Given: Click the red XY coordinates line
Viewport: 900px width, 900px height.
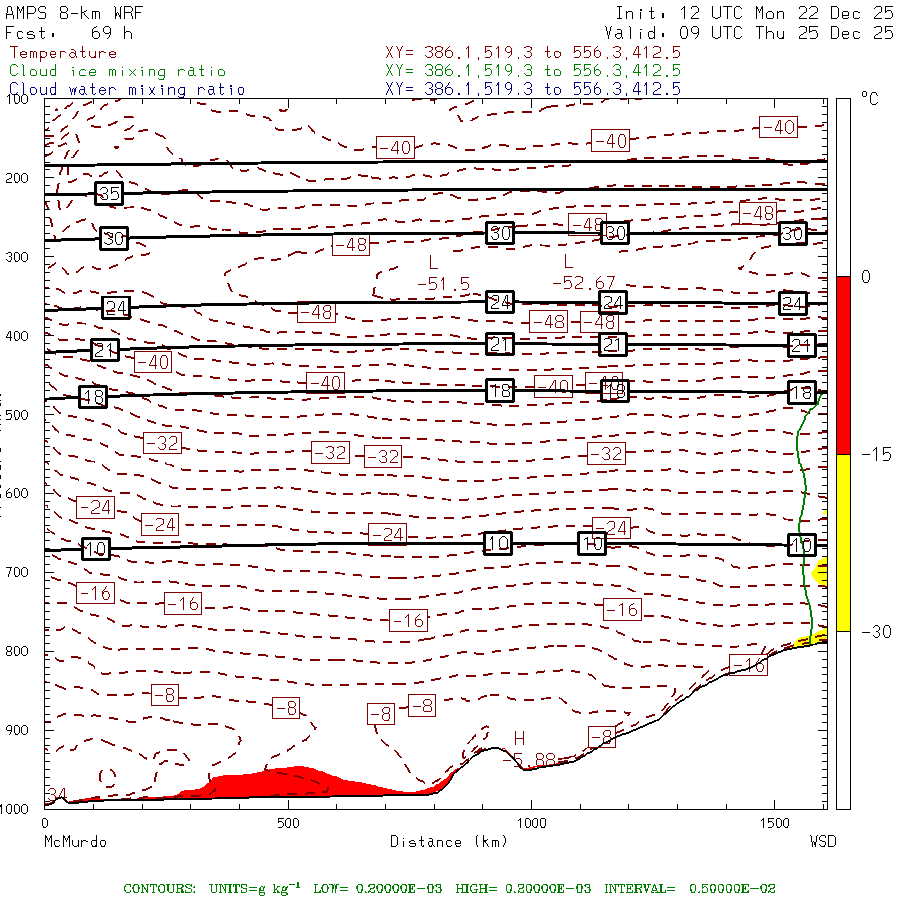Looking at the screenshot, I should tap(533, 53).
